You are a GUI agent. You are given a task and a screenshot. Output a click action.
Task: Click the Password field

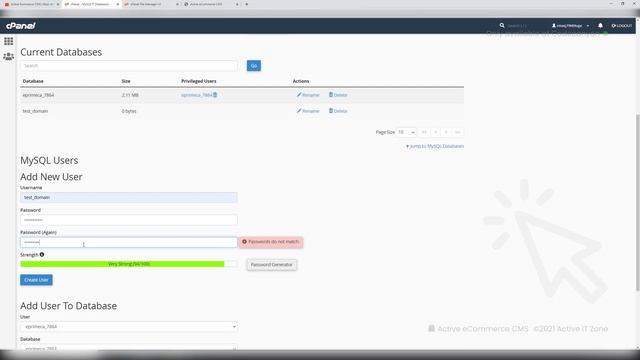click(x=129, y=220)
